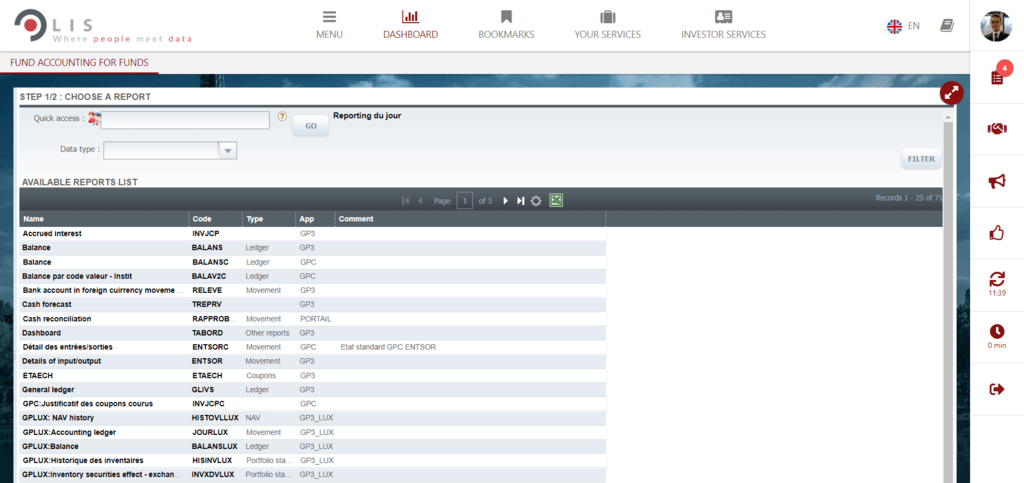Select GPLUX:Inventory securities effect report

[x=313, y=475]
